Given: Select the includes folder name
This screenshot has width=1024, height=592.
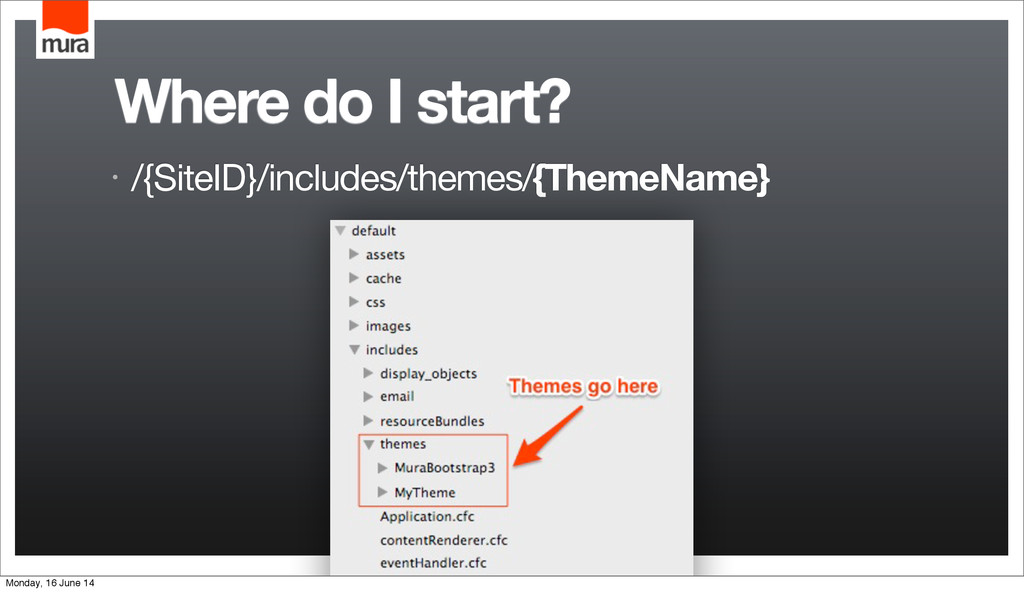Looking at the screenshot, I should click(392, 350).
